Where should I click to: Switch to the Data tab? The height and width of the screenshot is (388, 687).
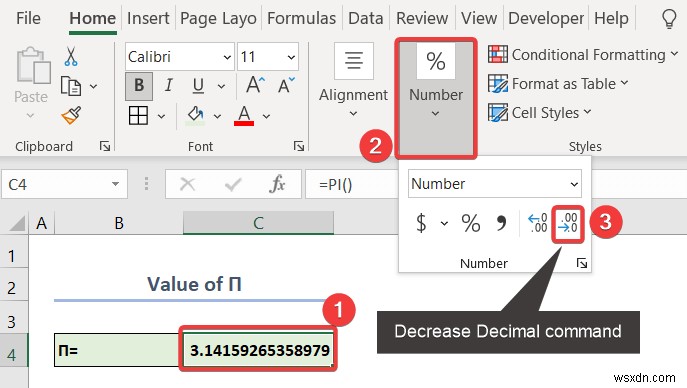365,18
